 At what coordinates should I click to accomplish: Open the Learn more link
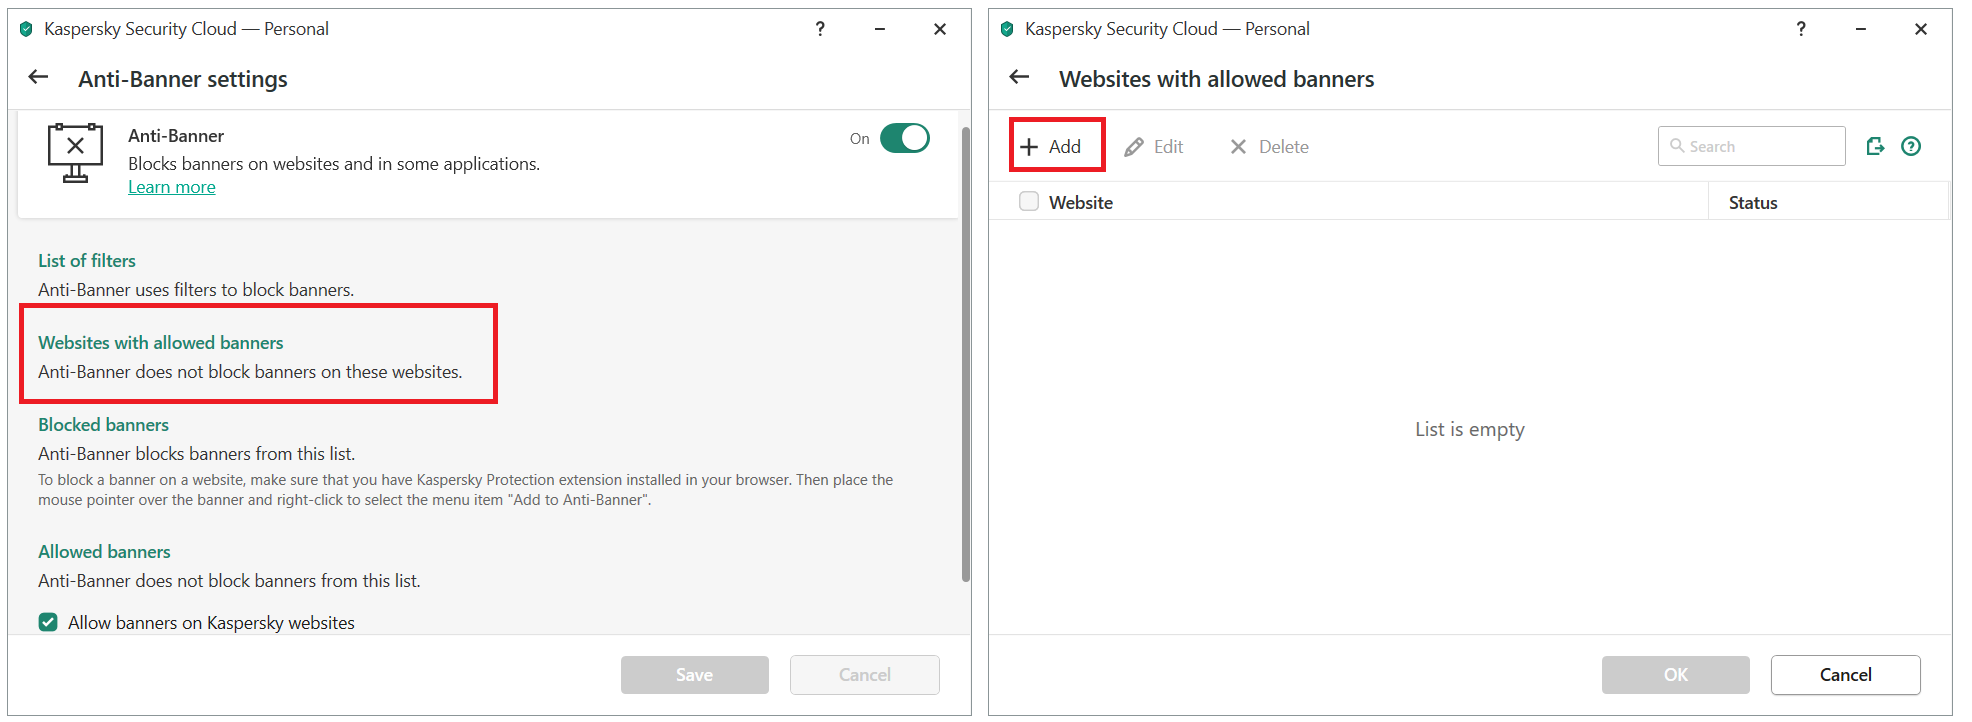click(172, 187)
